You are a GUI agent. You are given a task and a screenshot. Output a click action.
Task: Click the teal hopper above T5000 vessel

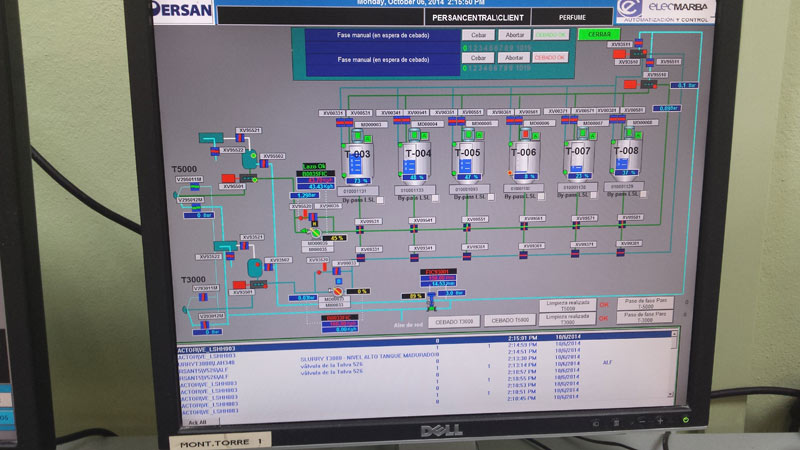pos(211,138)
